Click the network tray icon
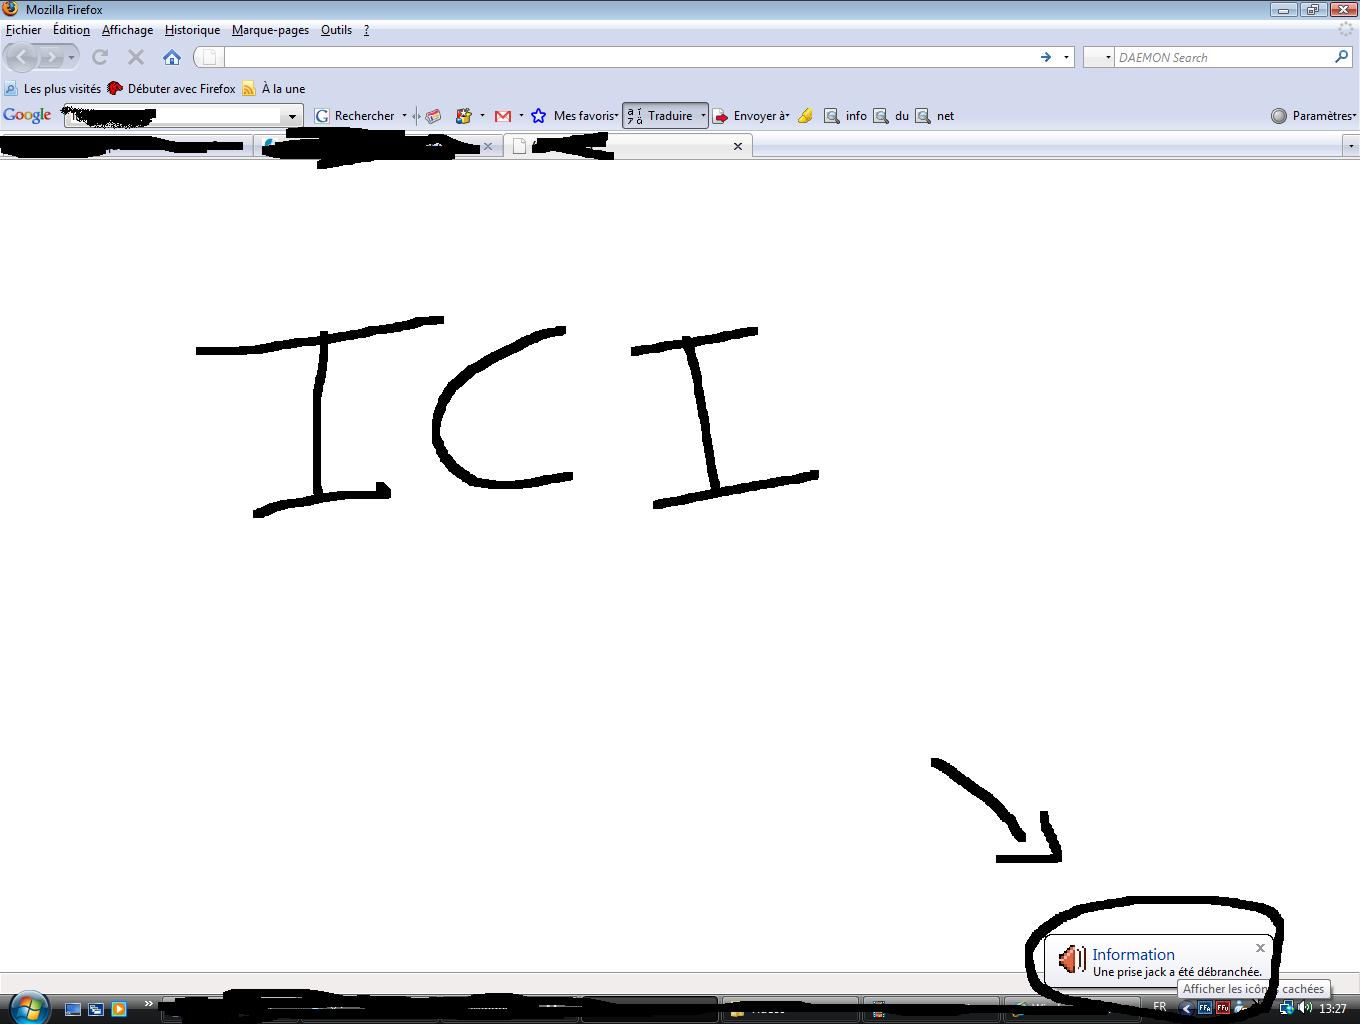This screenshot has width=1360, height=1024. (1287, 1008)
